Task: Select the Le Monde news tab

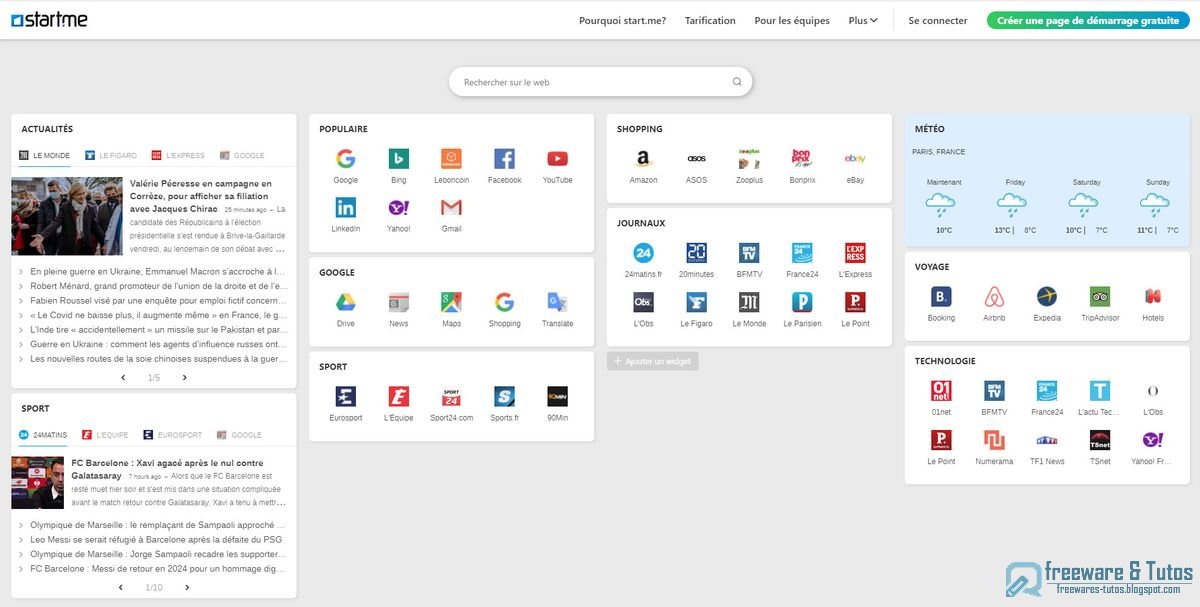Action: (45, 156)
